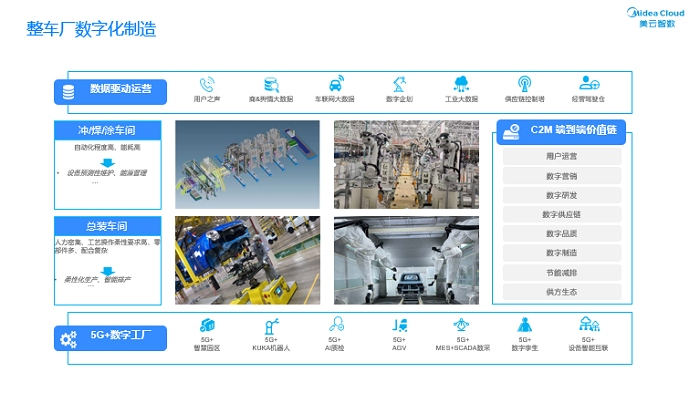The image size is (700, 393).
Task: Select the database search icon for 大数据
Action: (271, 84)
